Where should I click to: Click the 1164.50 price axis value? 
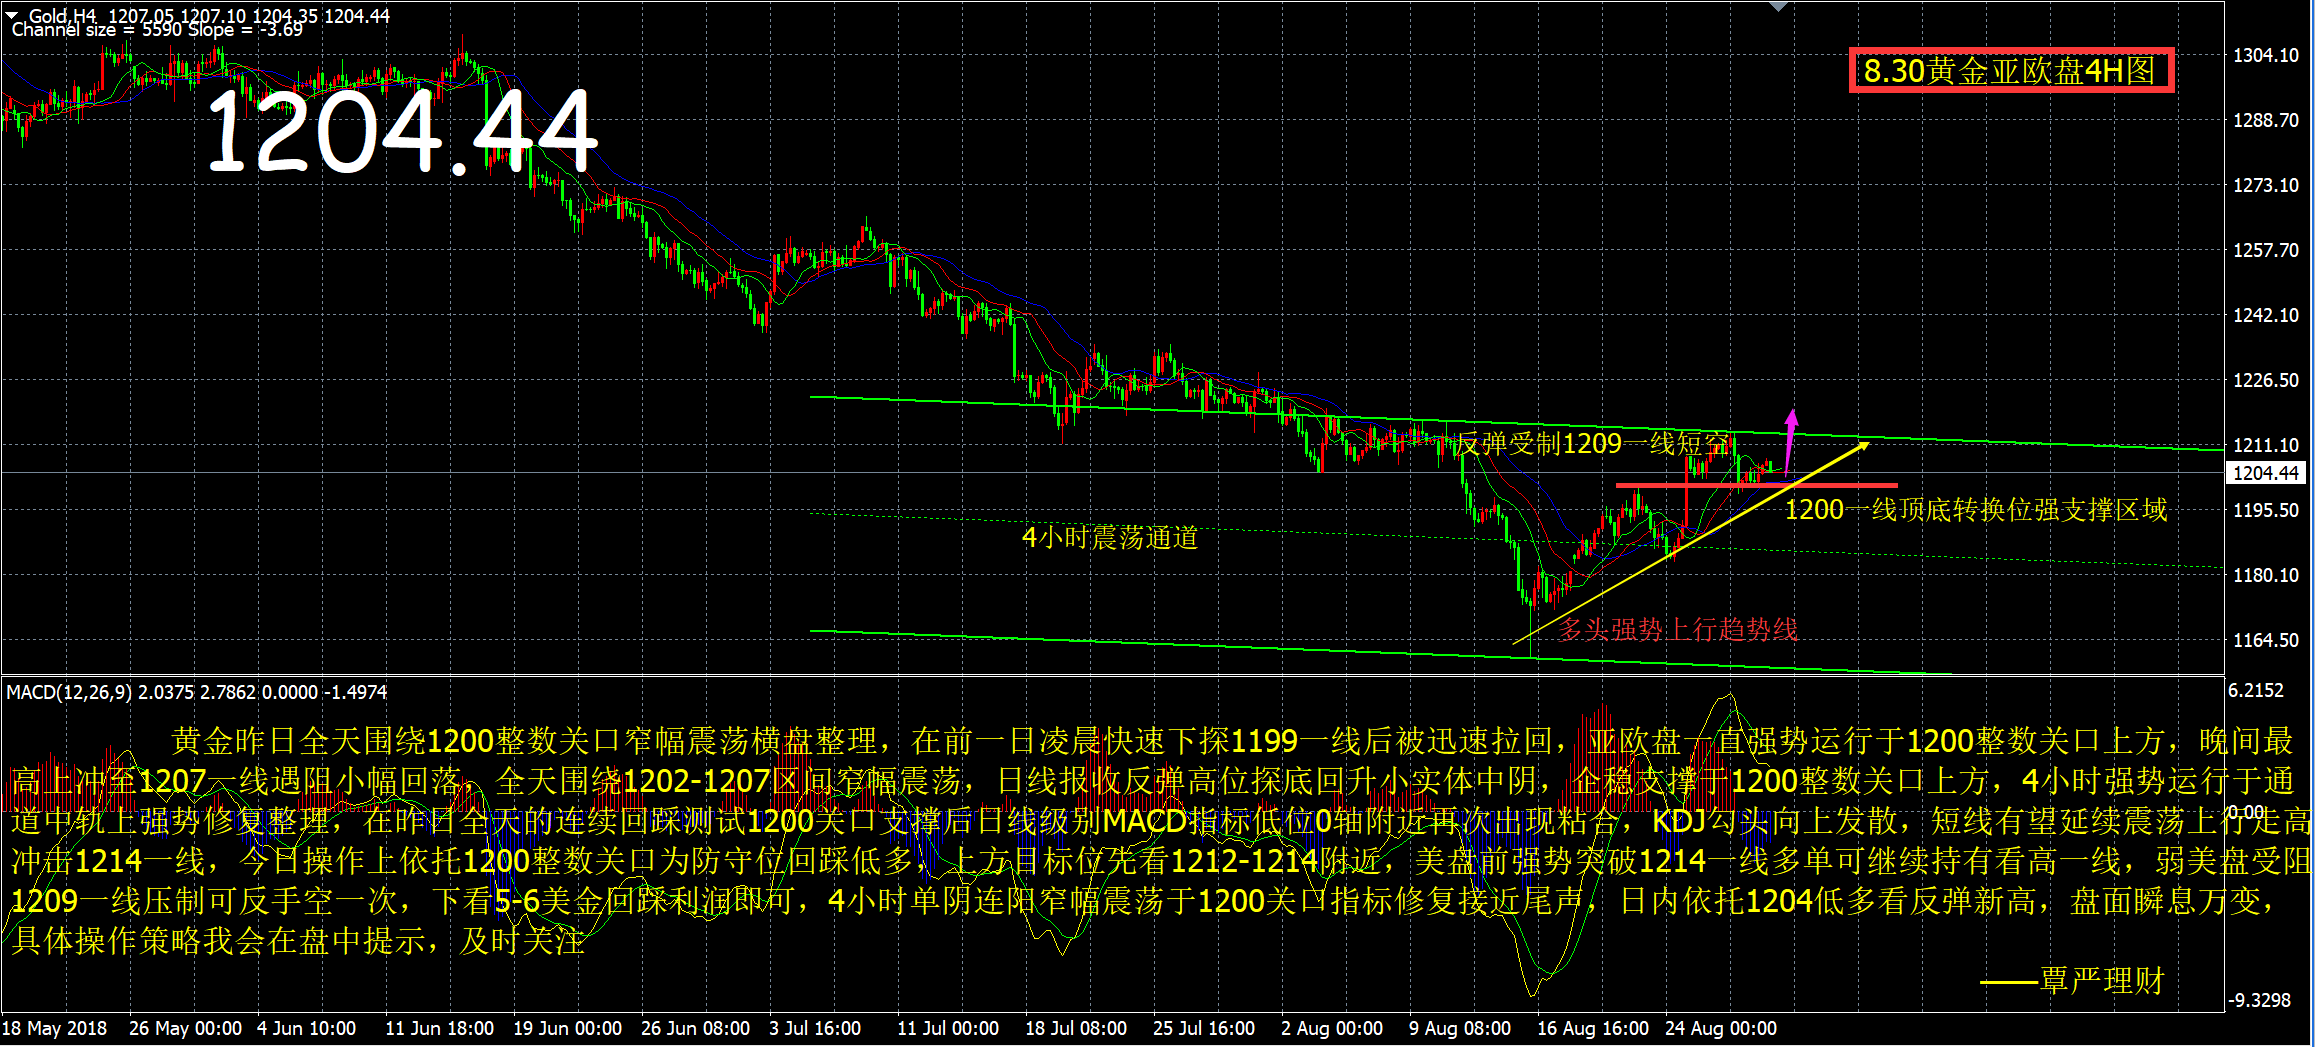click(x=2265, y=641)
